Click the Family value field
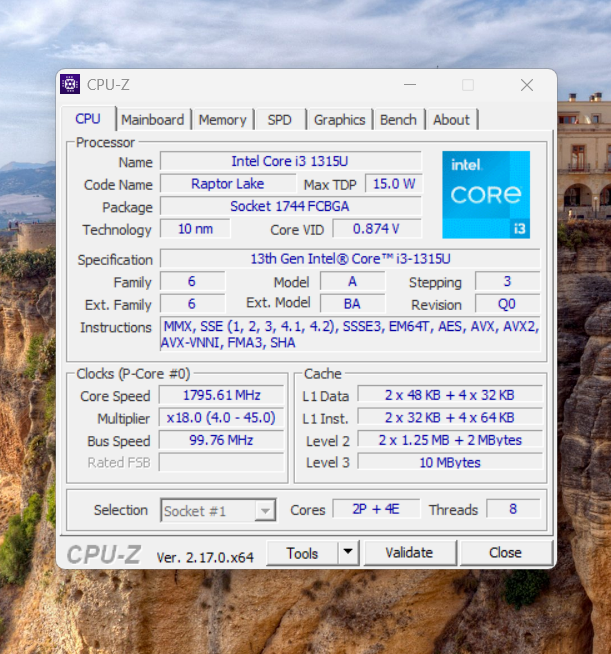The image size is (611, 654). tap(192, 282)
